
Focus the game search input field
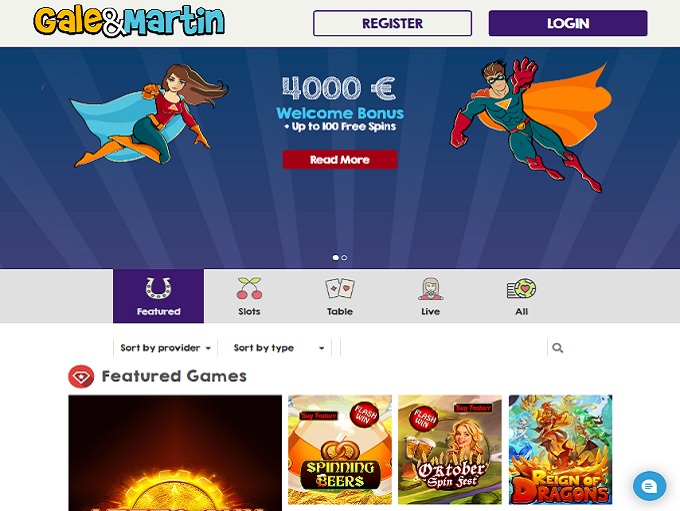tap(444, 348)
